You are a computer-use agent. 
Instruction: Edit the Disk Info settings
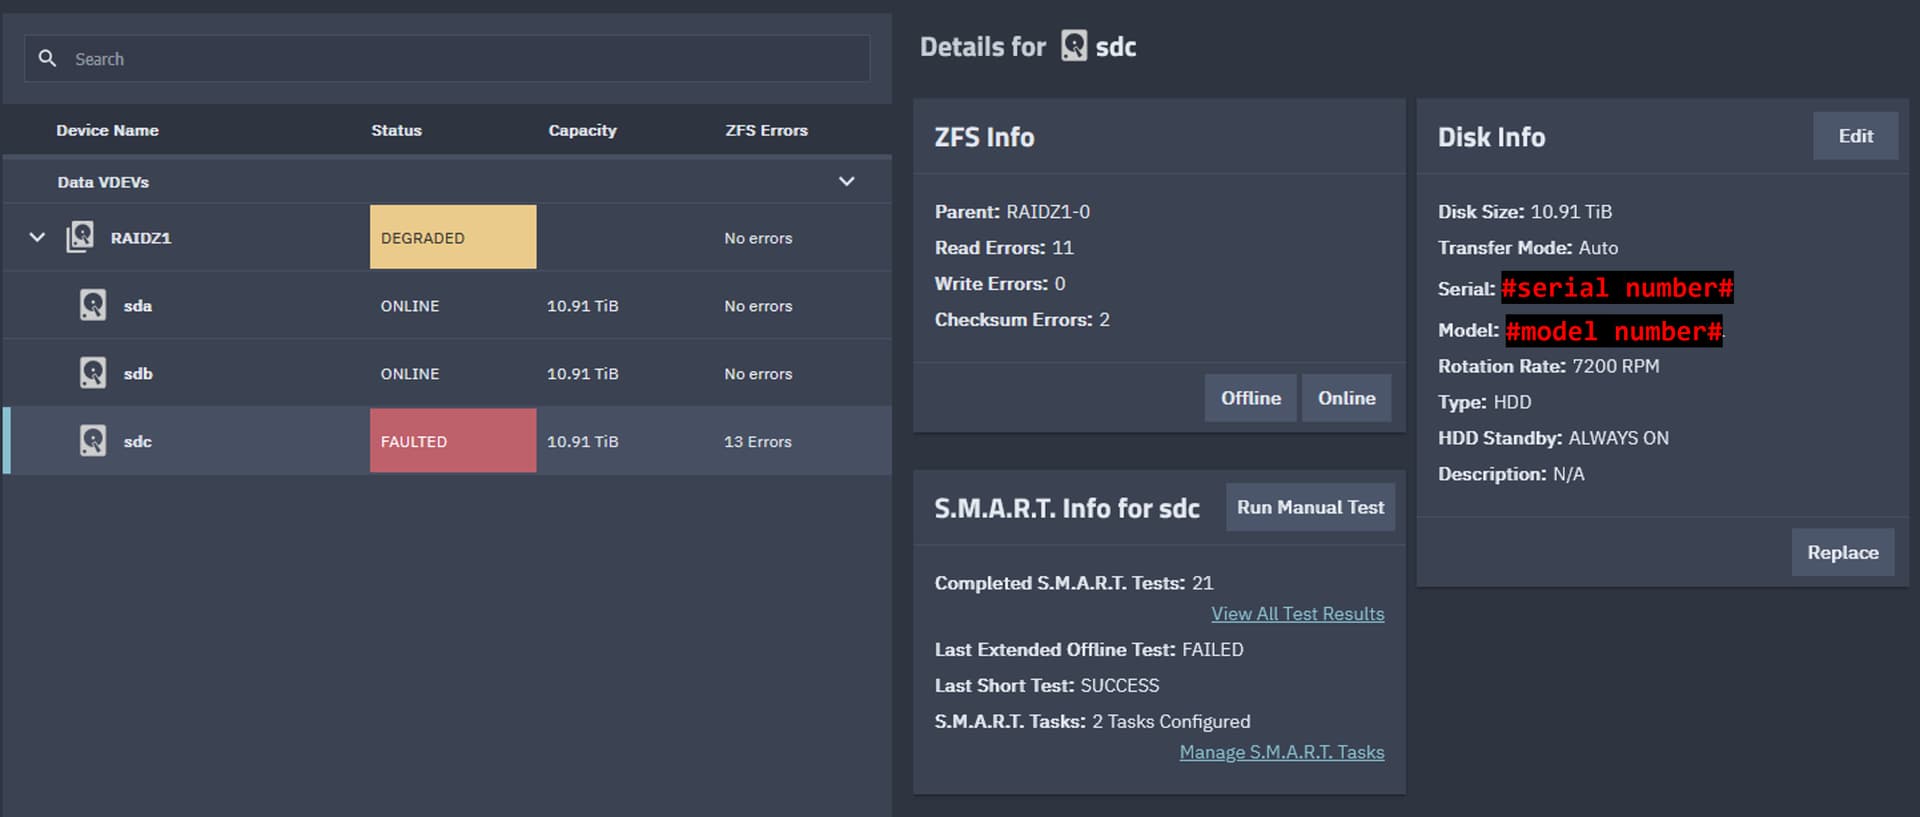tap(1855, 136)
